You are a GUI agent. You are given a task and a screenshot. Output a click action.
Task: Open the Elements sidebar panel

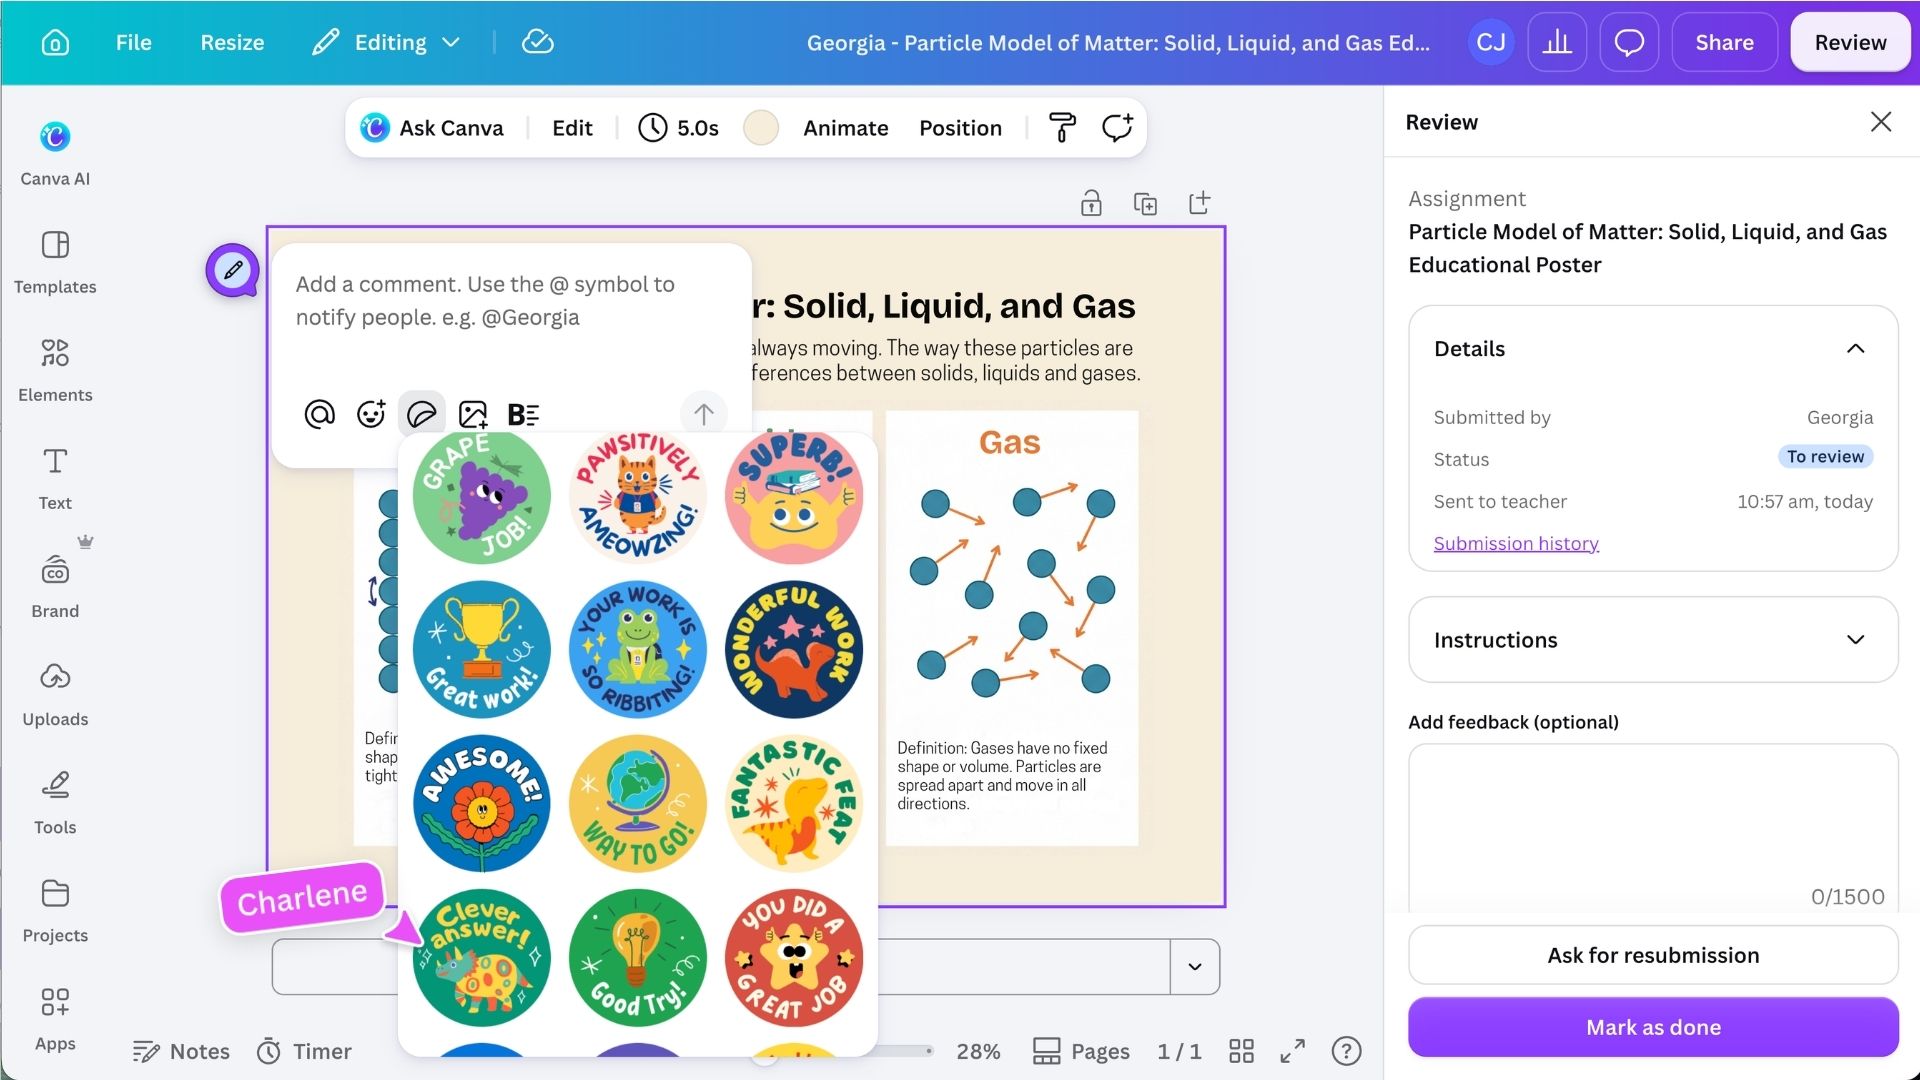coord(55,370)
